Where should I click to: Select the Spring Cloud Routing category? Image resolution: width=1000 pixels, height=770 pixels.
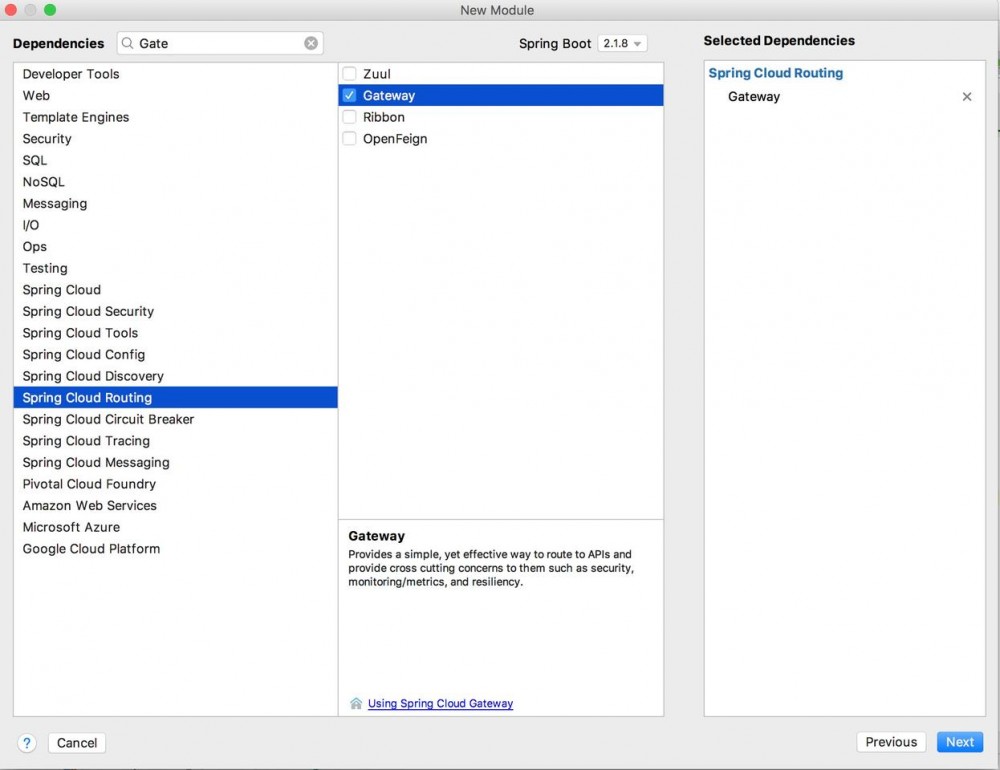coord(175,397)
